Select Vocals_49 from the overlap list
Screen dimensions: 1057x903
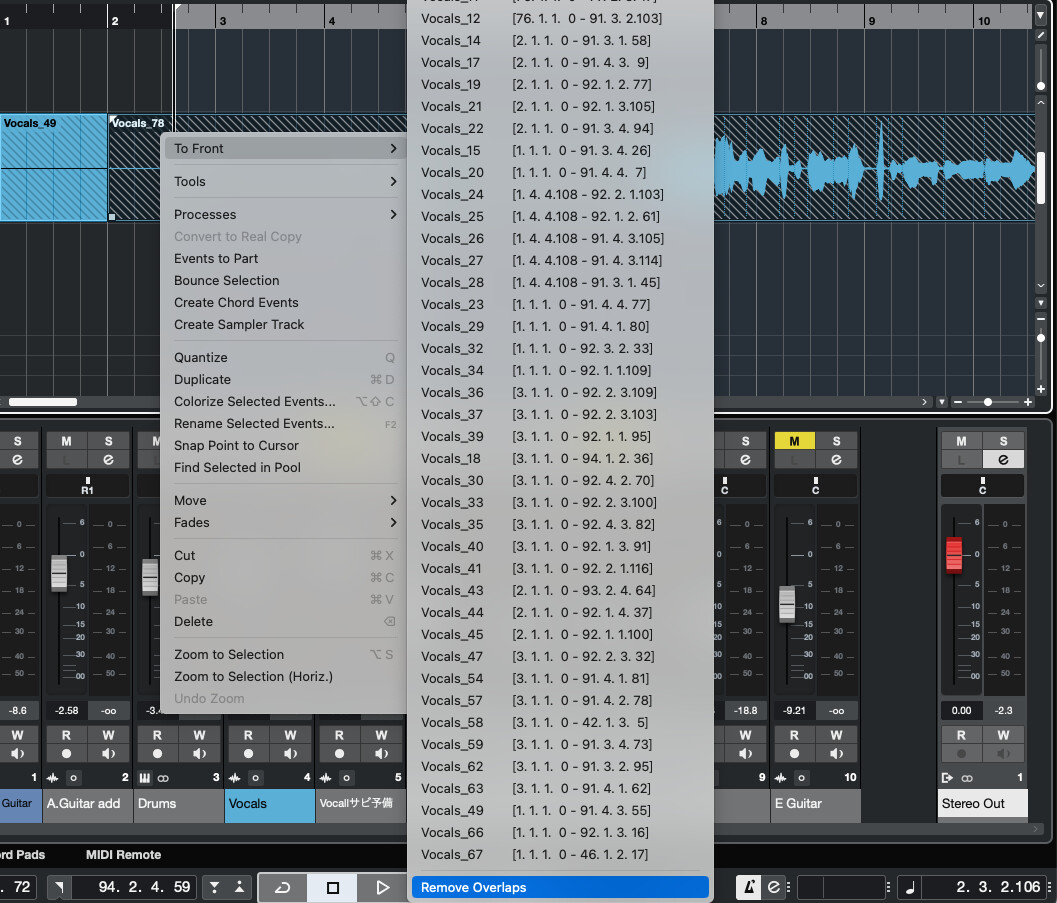[453, 810]
